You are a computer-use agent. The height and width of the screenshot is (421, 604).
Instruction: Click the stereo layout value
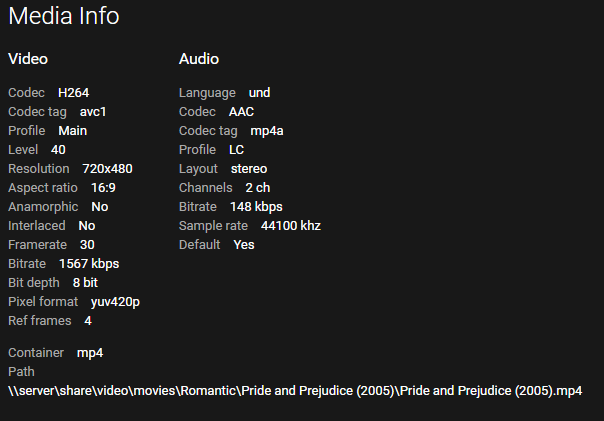[249, 169]
